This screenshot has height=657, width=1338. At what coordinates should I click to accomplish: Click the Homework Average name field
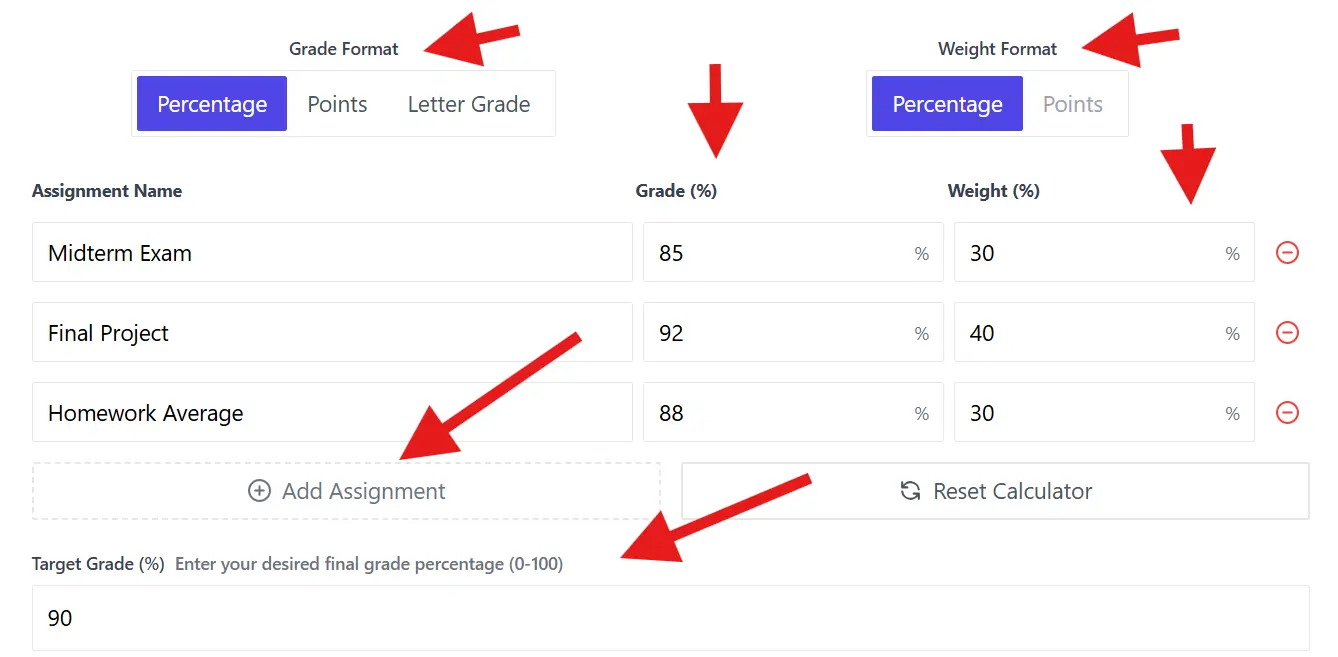click(x=332, y=413)
